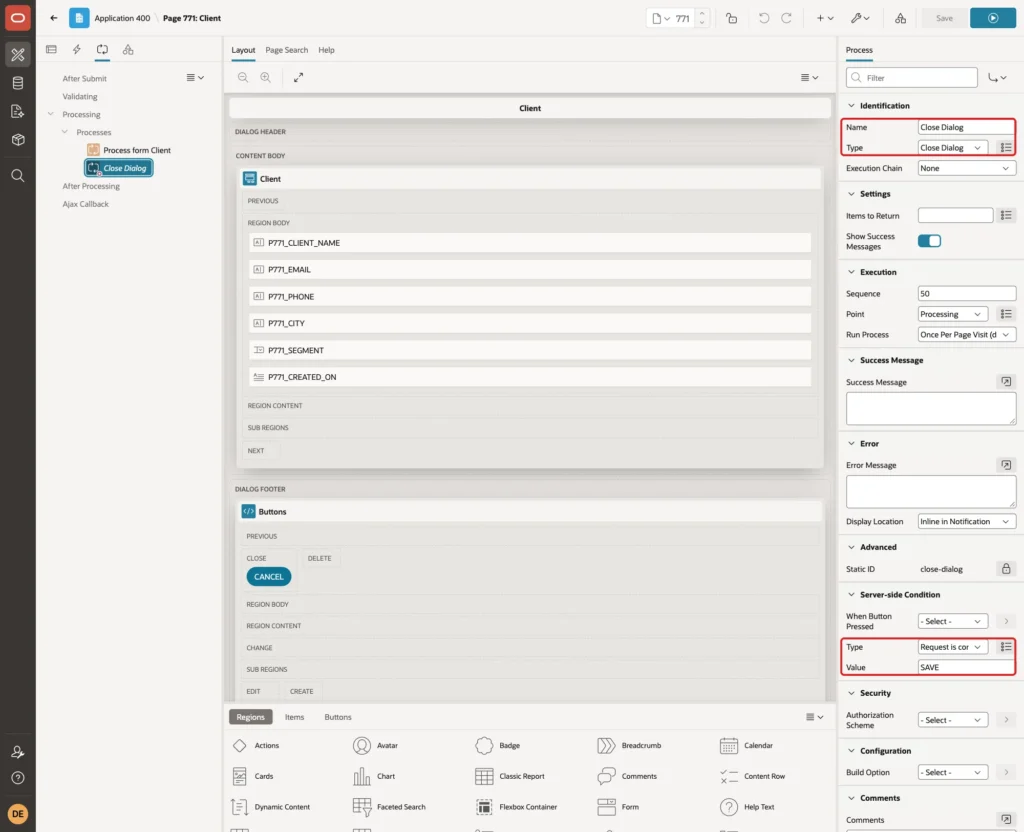Click the CANCEL button in layout
The width and height of the screenshot is (1024, 832).
(268, 577)
